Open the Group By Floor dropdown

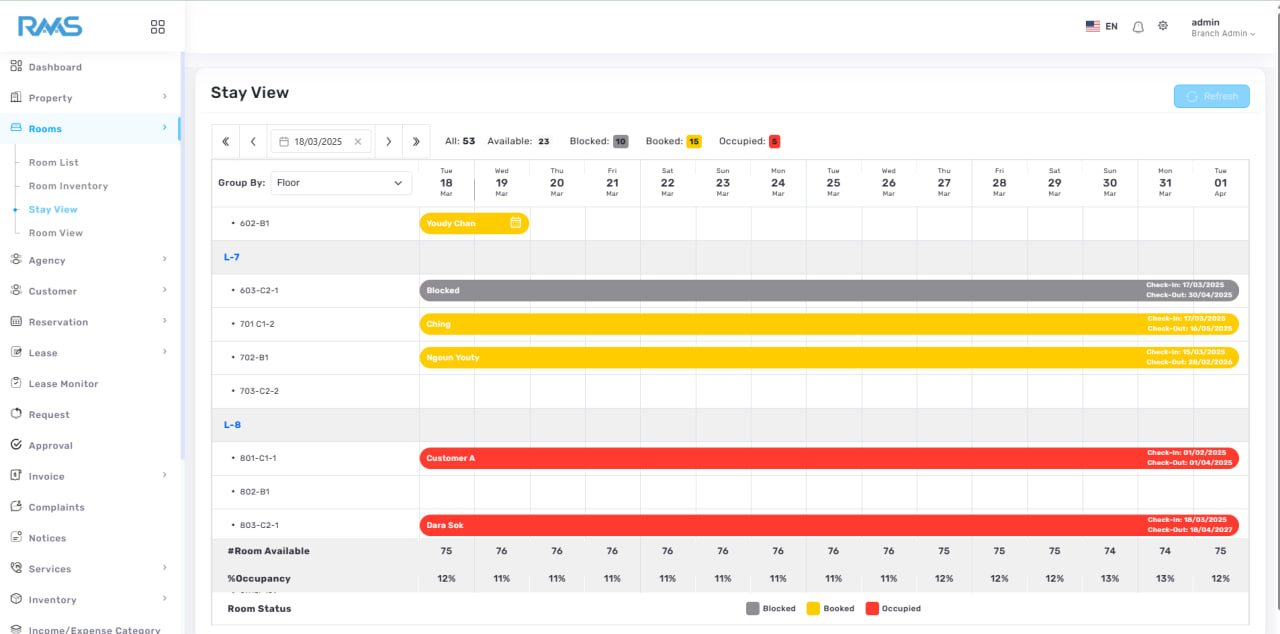pyautogui.click(x=341, y=183)
